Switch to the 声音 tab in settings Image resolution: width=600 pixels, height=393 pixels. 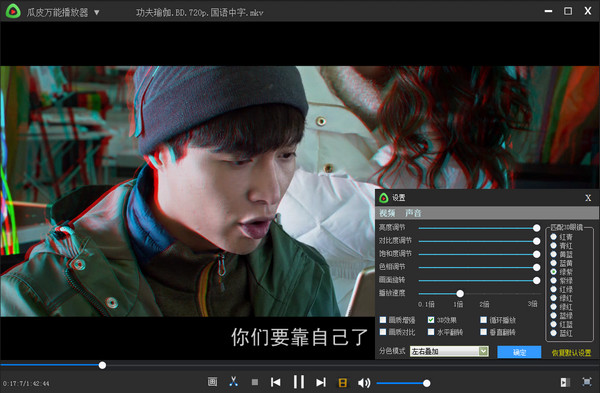point(413,213)
